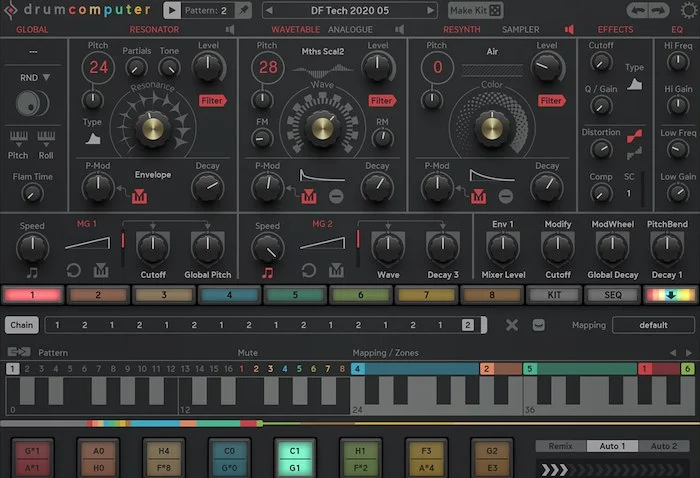Open settings via the gear icon
Screen dimensions: 700x478
click(689, 10)
